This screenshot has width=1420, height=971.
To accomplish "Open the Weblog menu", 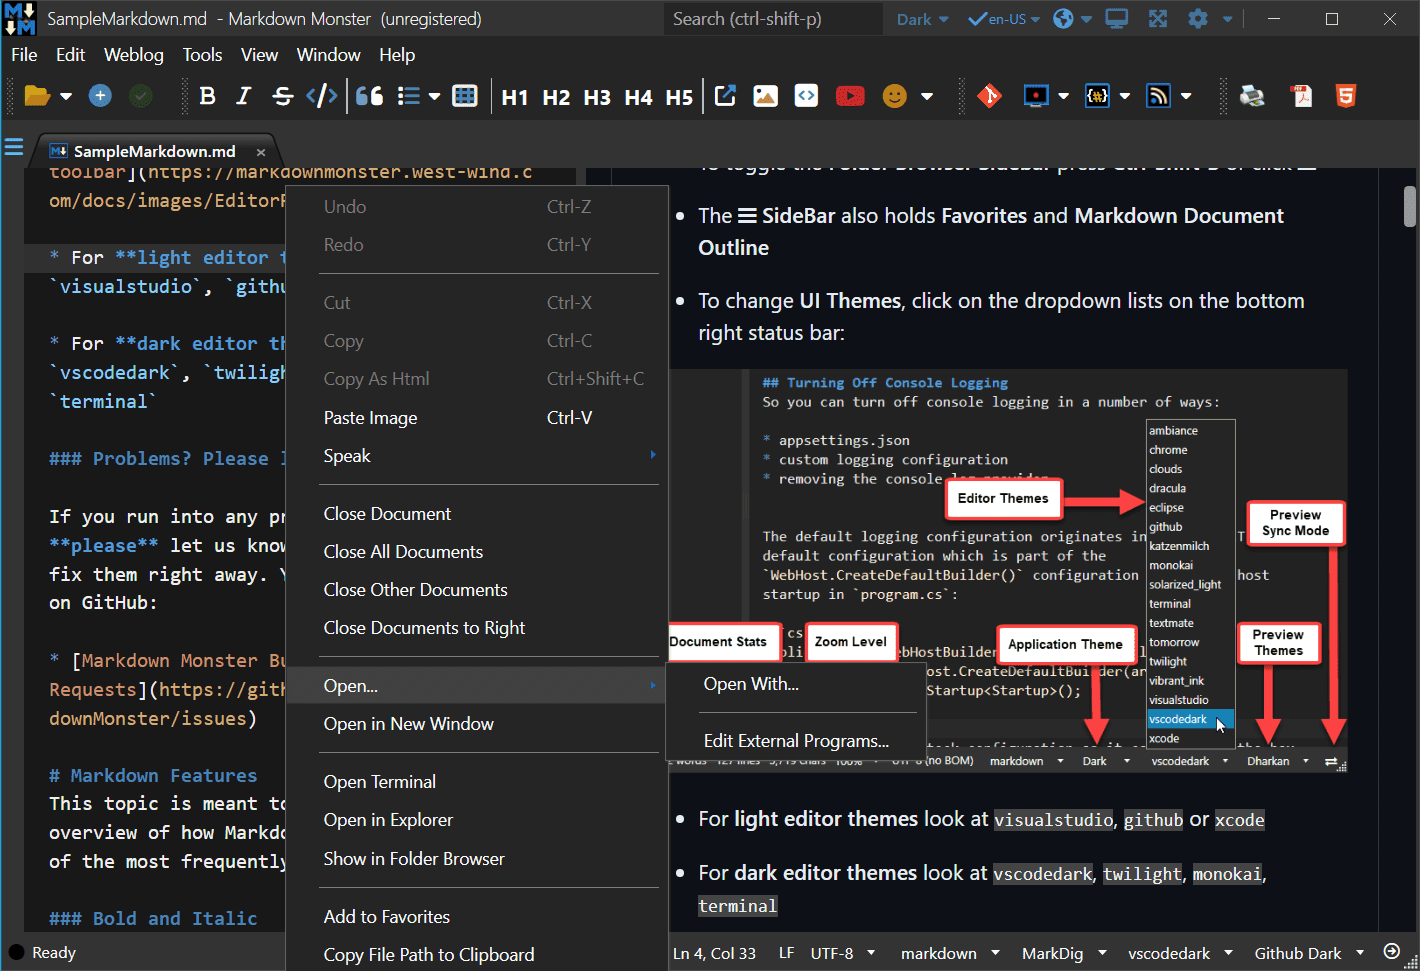I will (x=133, y=55).
